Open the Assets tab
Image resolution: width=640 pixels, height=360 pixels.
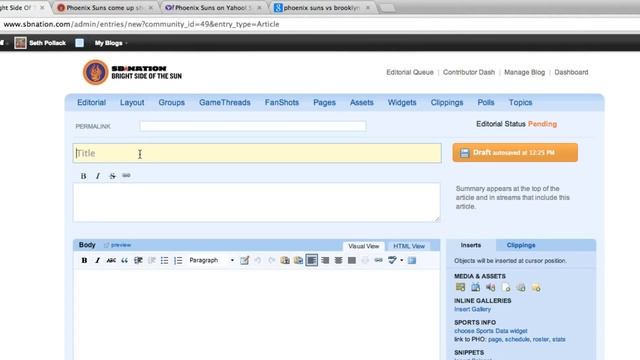click(x=362, y=102)
